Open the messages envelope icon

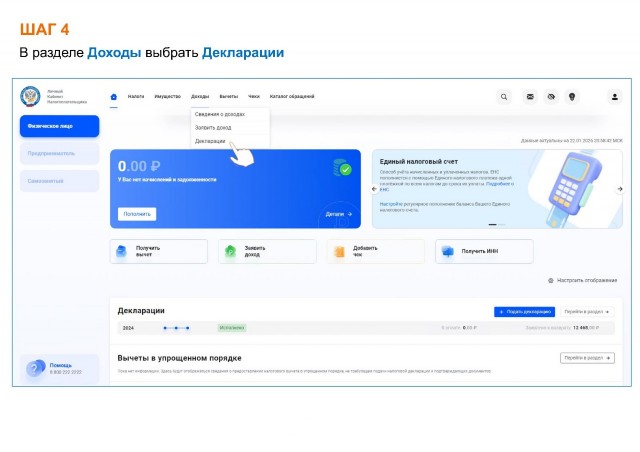point(530,97)
